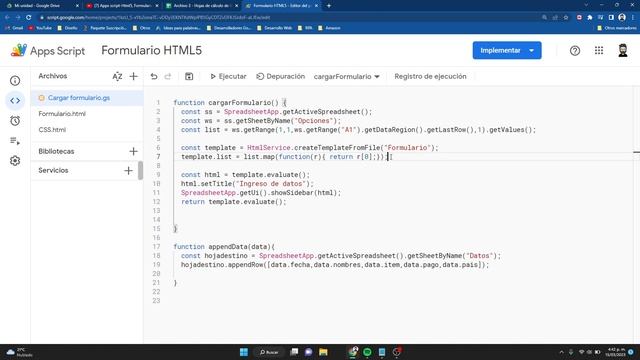
Task: Run the script with Ejecutar
Action: click(228, 76)
